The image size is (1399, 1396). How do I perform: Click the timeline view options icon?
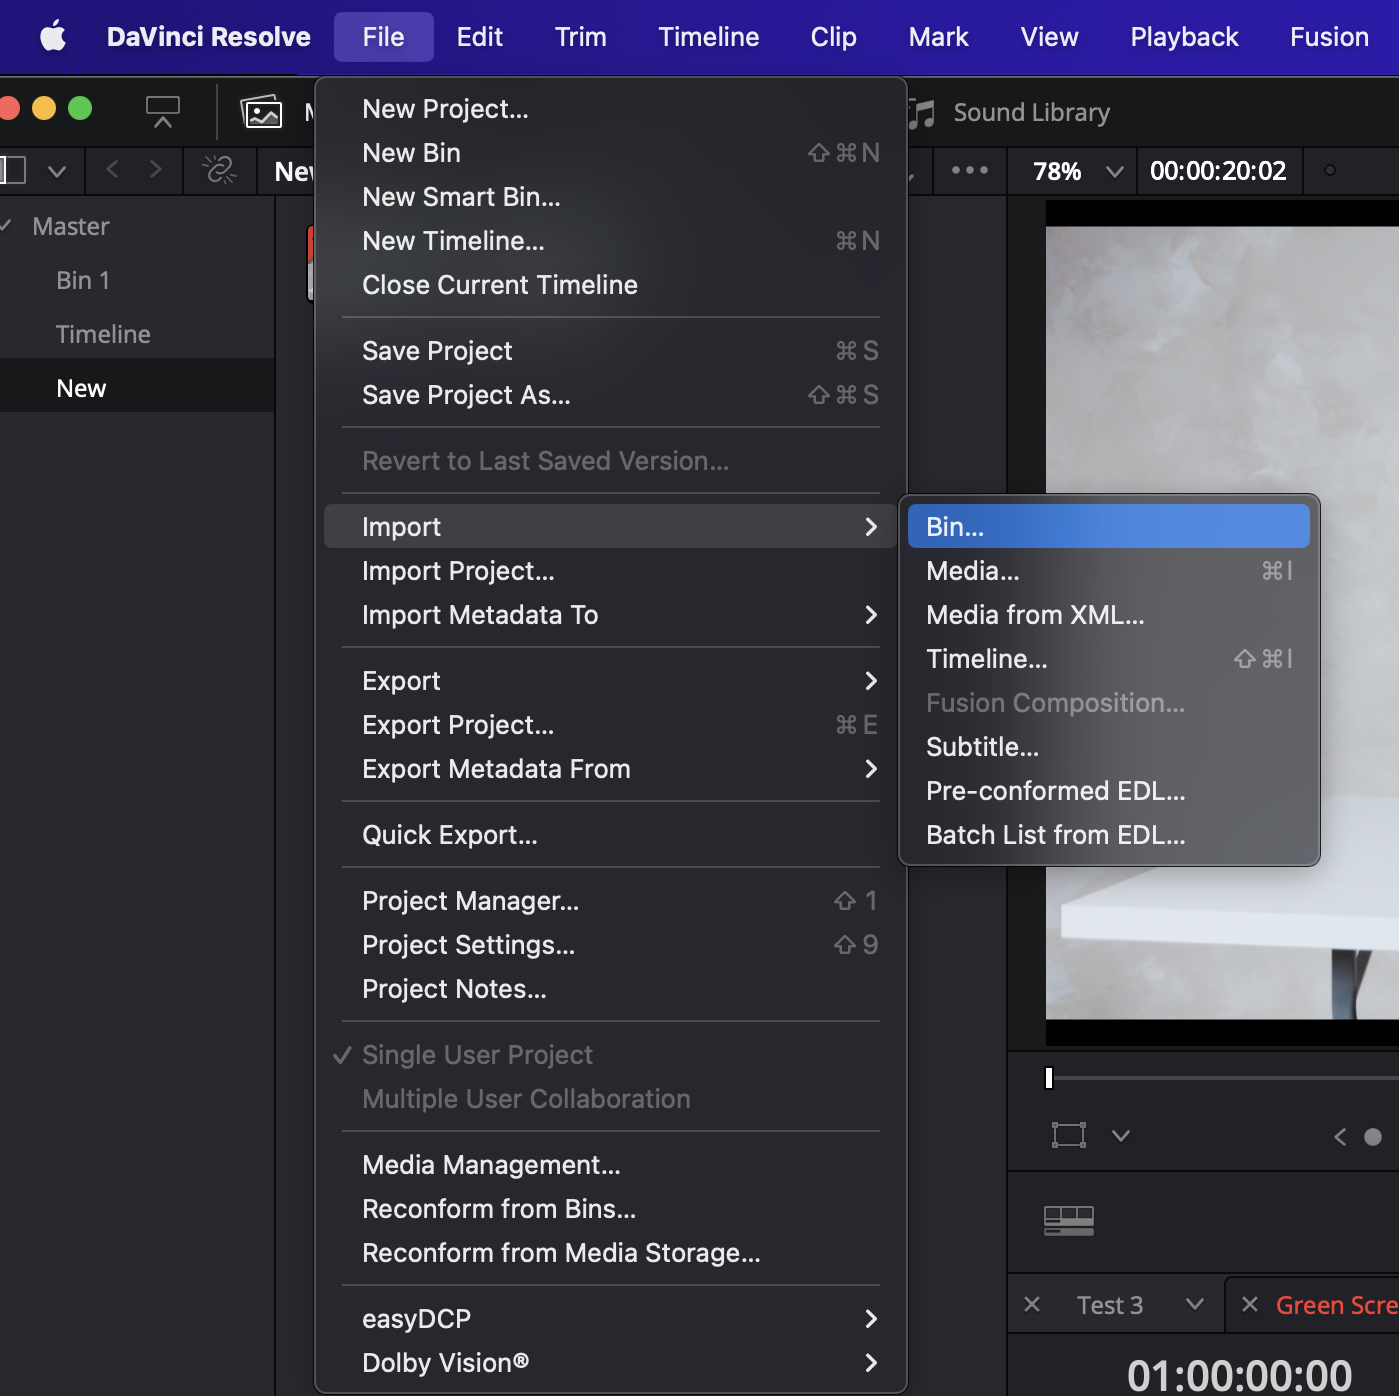coord(1068,1221)
